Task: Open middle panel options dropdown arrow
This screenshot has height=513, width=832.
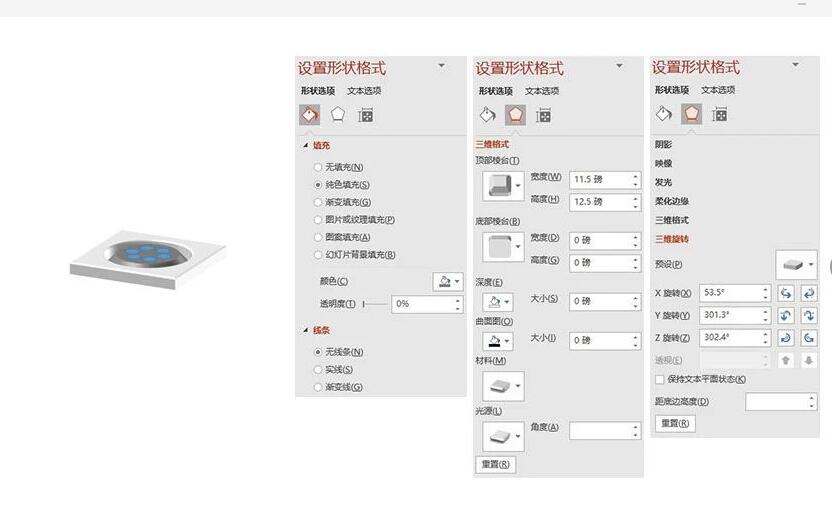Action: tap(619, 66)
